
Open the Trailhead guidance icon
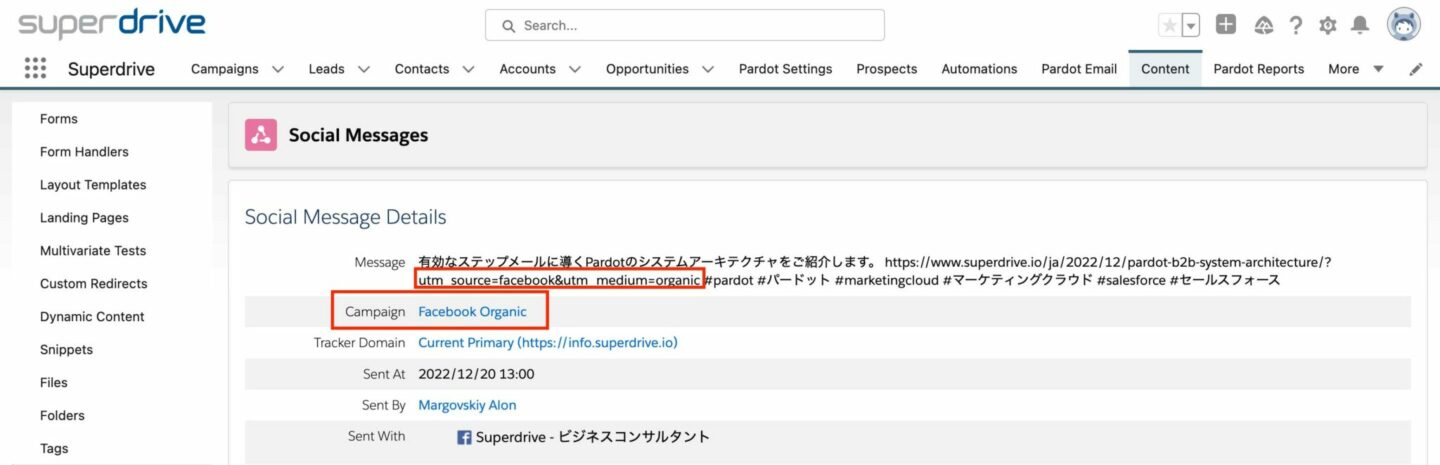click(1263, 26)
